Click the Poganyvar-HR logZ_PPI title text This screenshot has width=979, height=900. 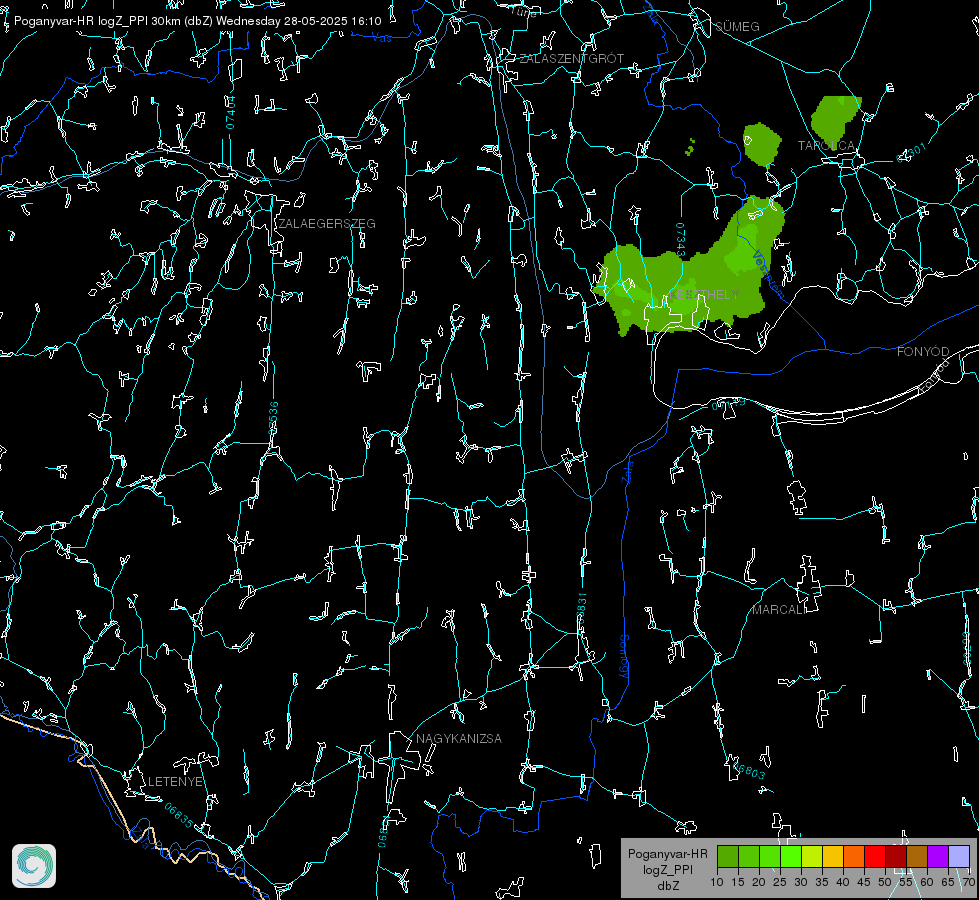[x=197, y=21]
